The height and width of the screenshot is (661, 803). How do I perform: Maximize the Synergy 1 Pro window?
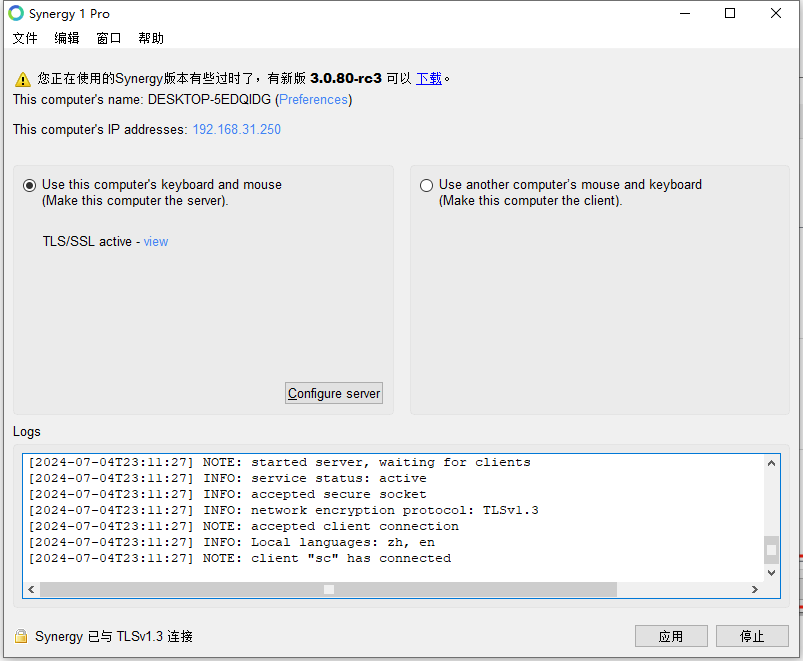[730, 13]
